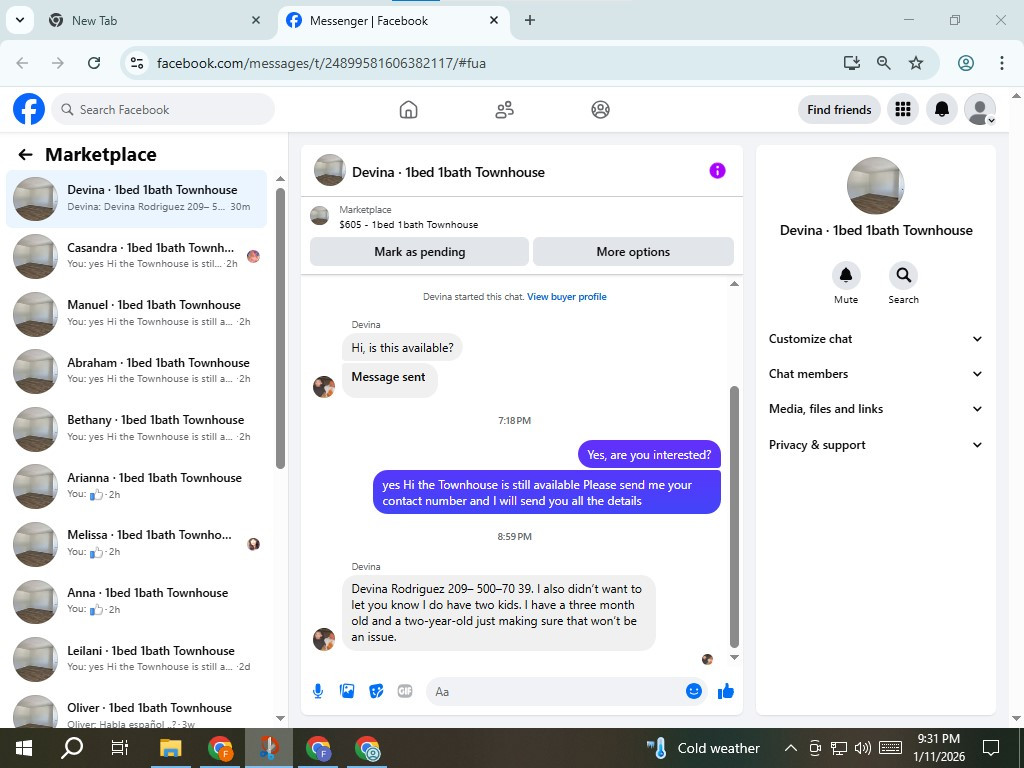Click the browser address bar URL
Screen dimensions: 1024x768
click(x=321, y=63)
